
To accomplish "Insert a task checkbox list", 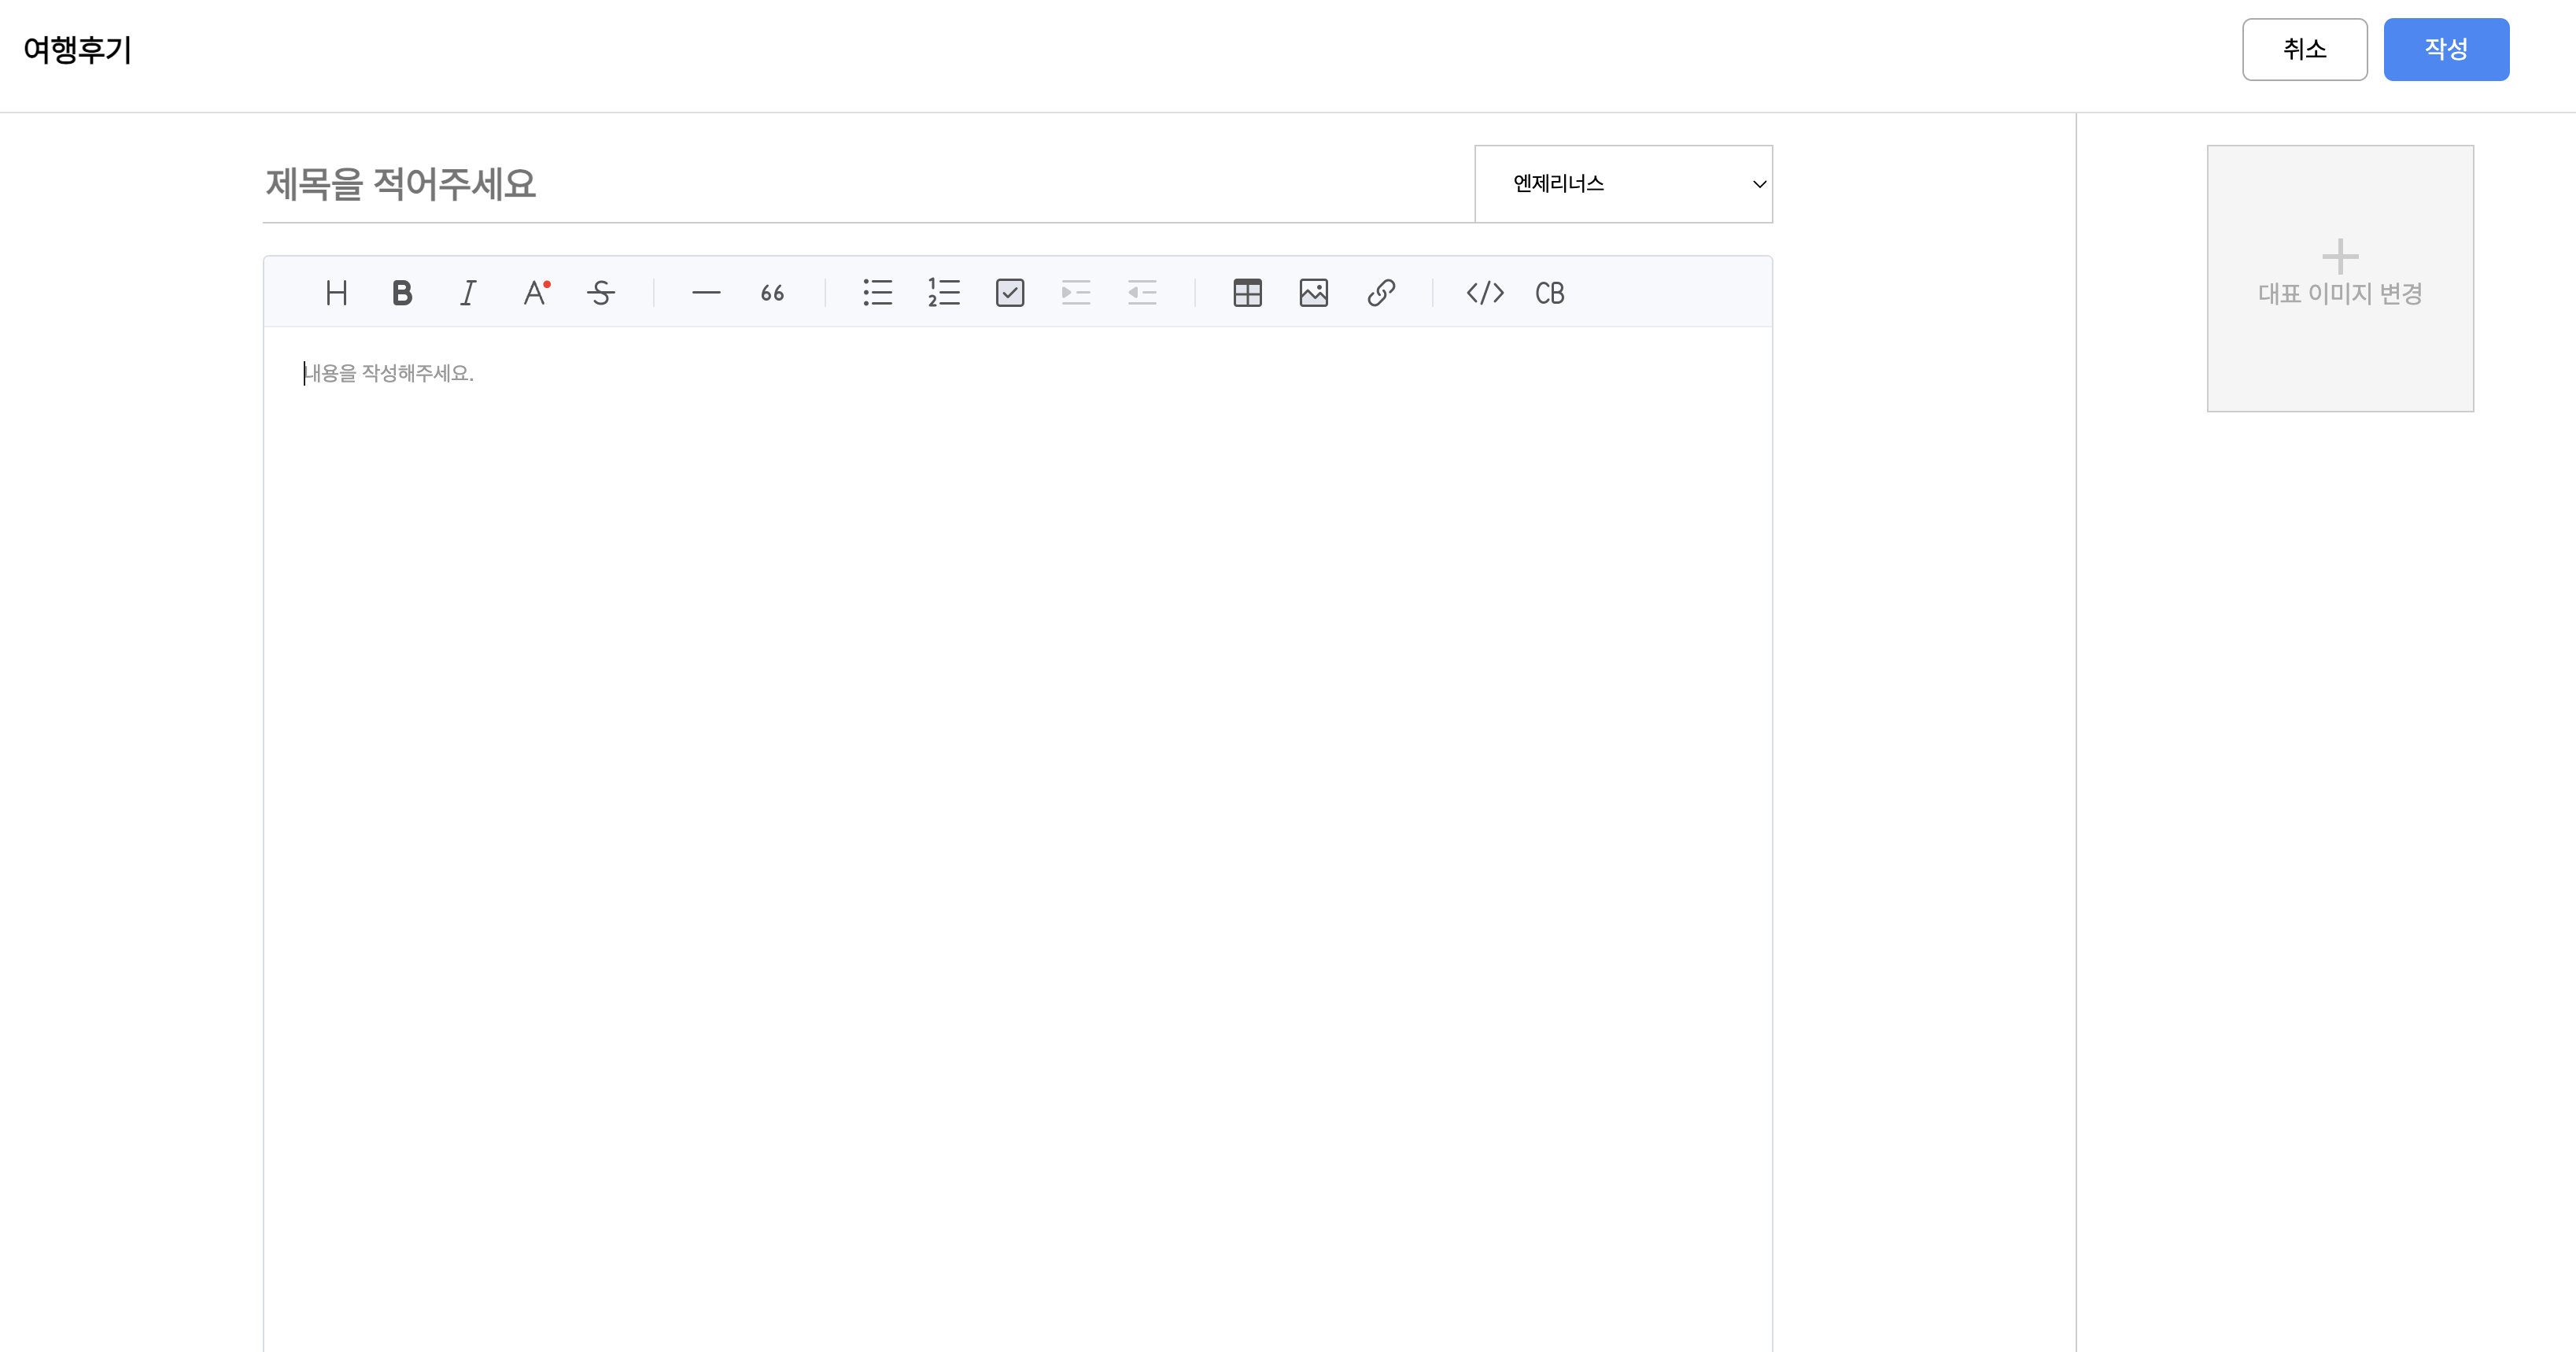I will coord(1010,293).
